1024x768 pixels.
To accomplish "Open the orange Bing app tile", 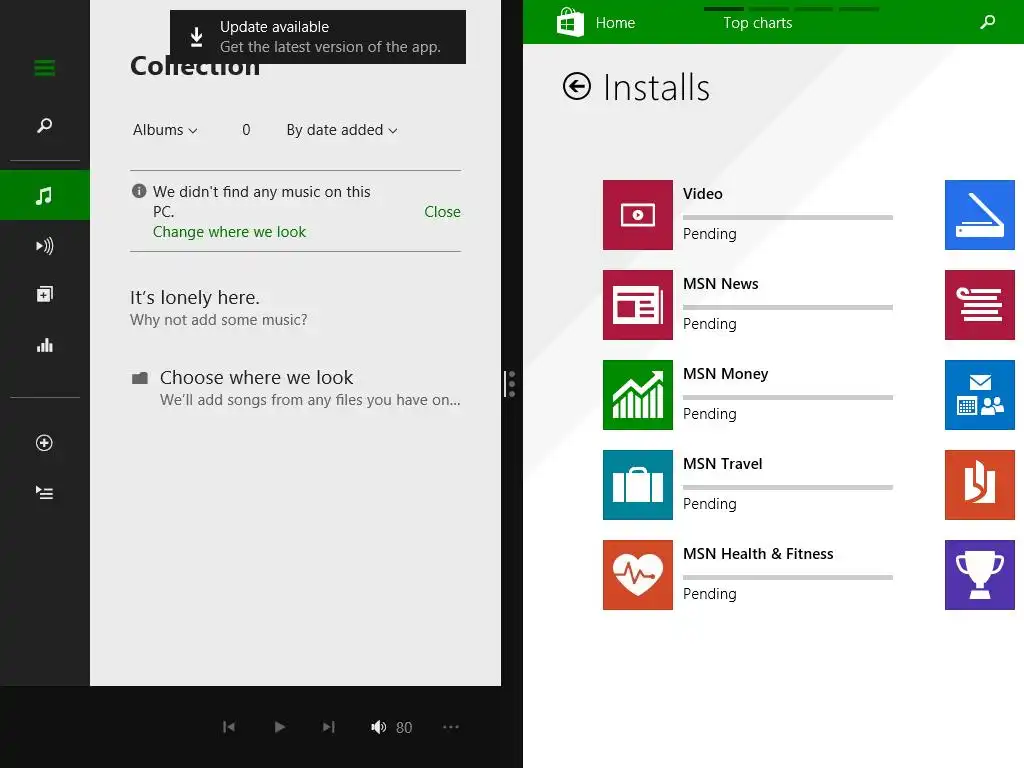I will (x=980, y=485).
